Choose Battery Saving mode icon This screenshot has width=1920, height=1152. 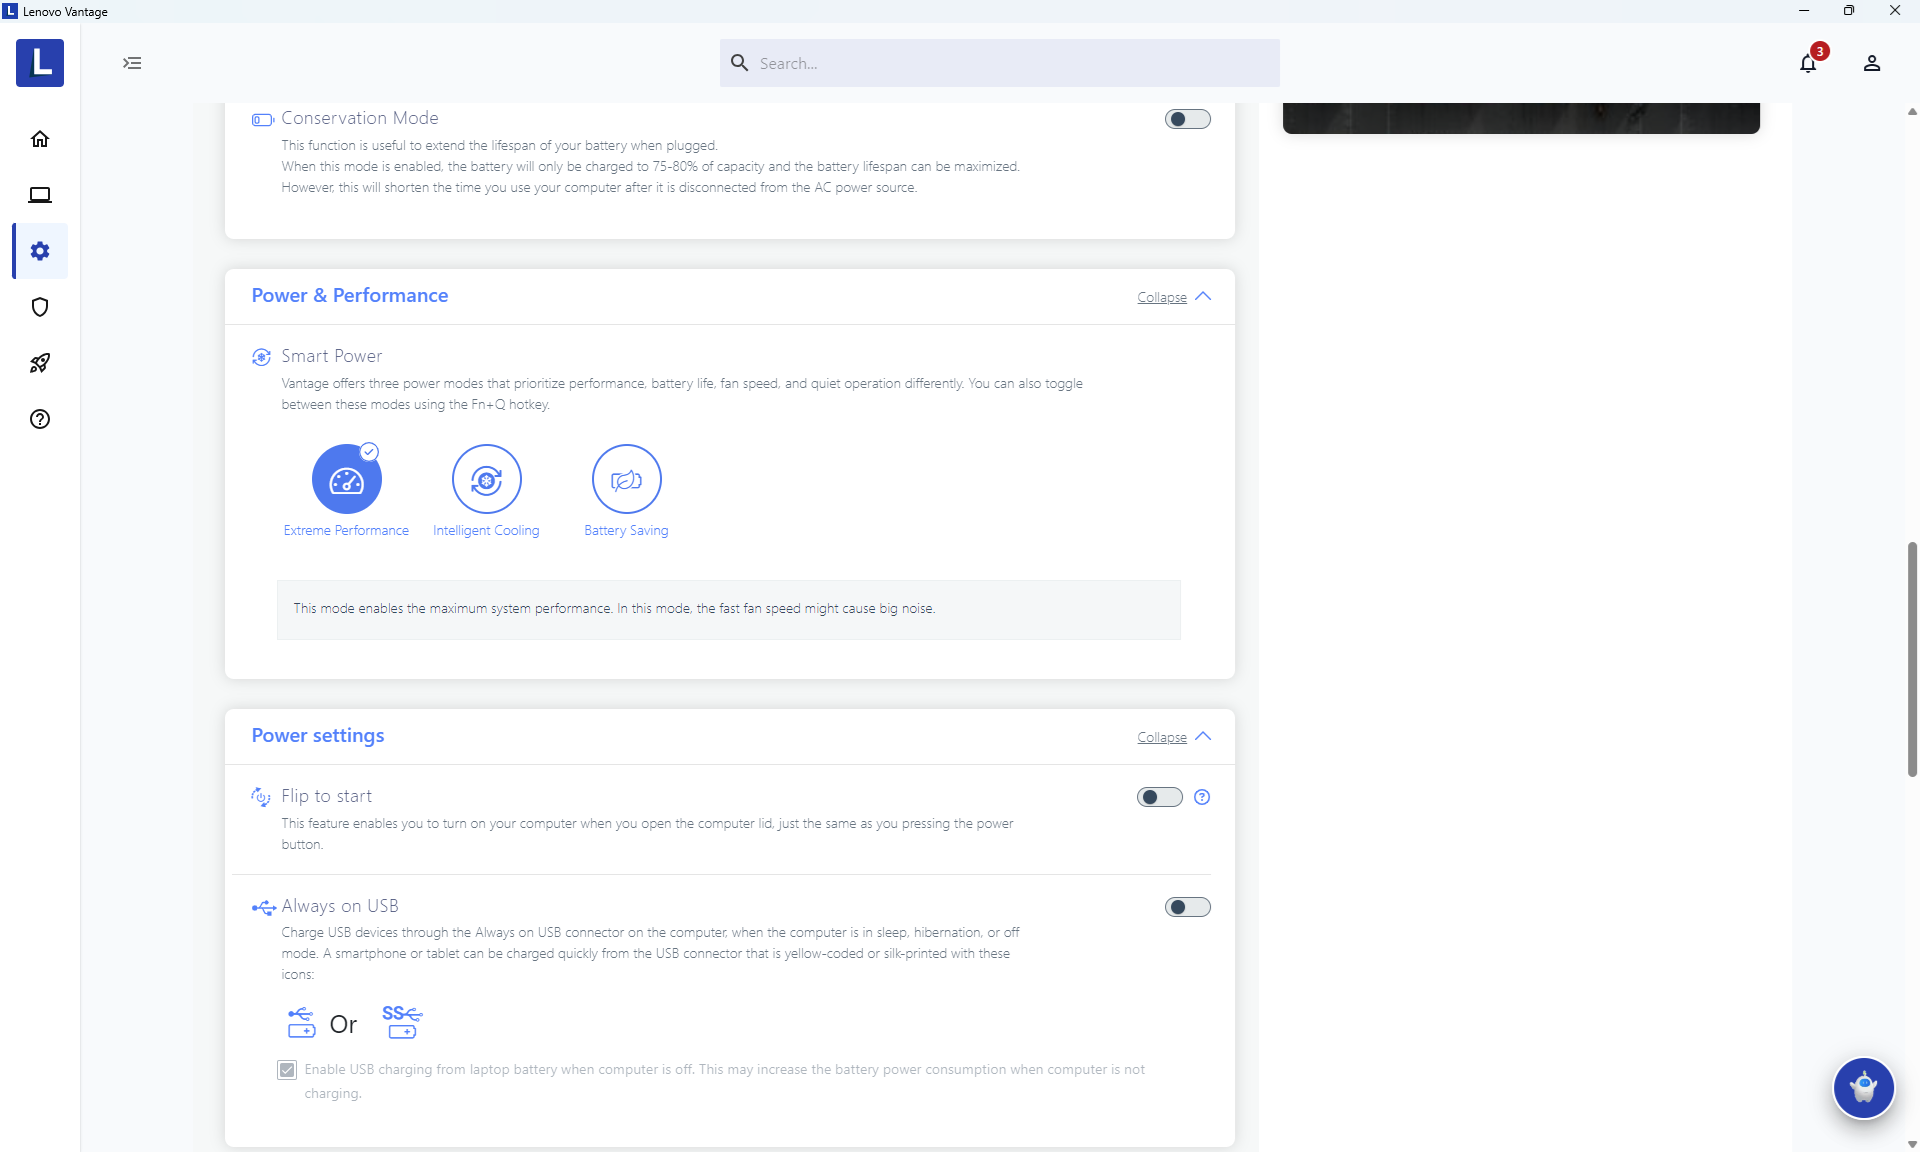point(626,479)
